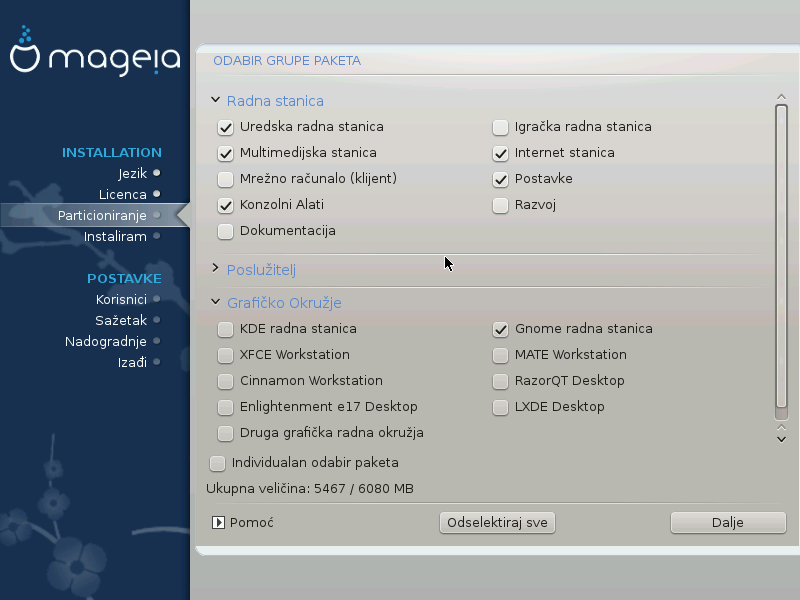
Task: Select Licenca step in sidebar
Action: click(122, 194)
